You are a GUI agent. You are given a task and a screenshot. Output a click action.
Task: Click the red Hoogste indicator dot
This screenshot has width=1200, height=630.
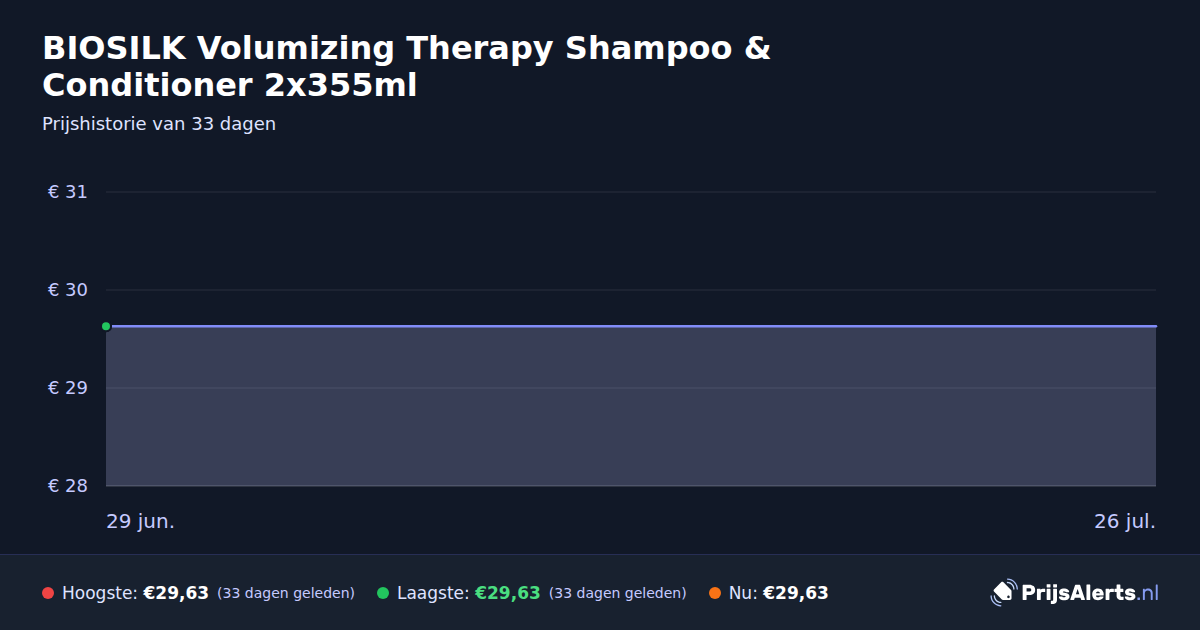pyautogui.click(x=48, y=593)
